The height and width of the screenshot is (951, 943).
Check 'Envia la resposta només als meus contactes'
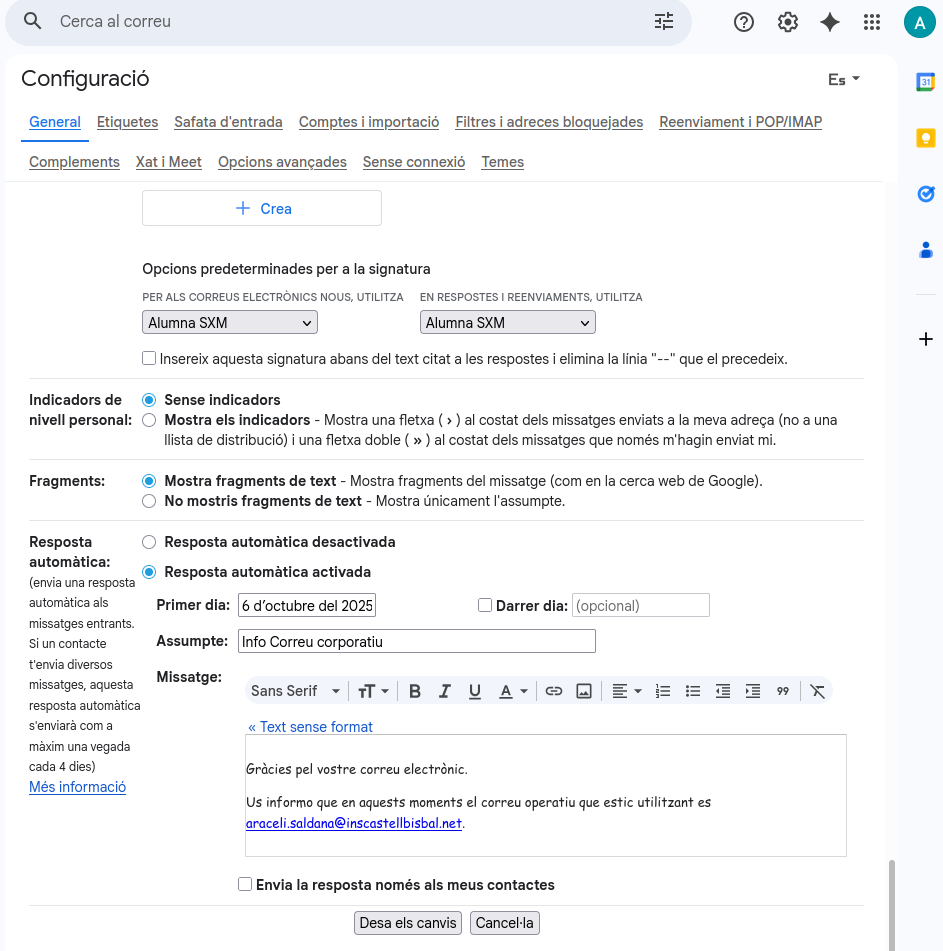pyautogui.click(x=245, y=884)
